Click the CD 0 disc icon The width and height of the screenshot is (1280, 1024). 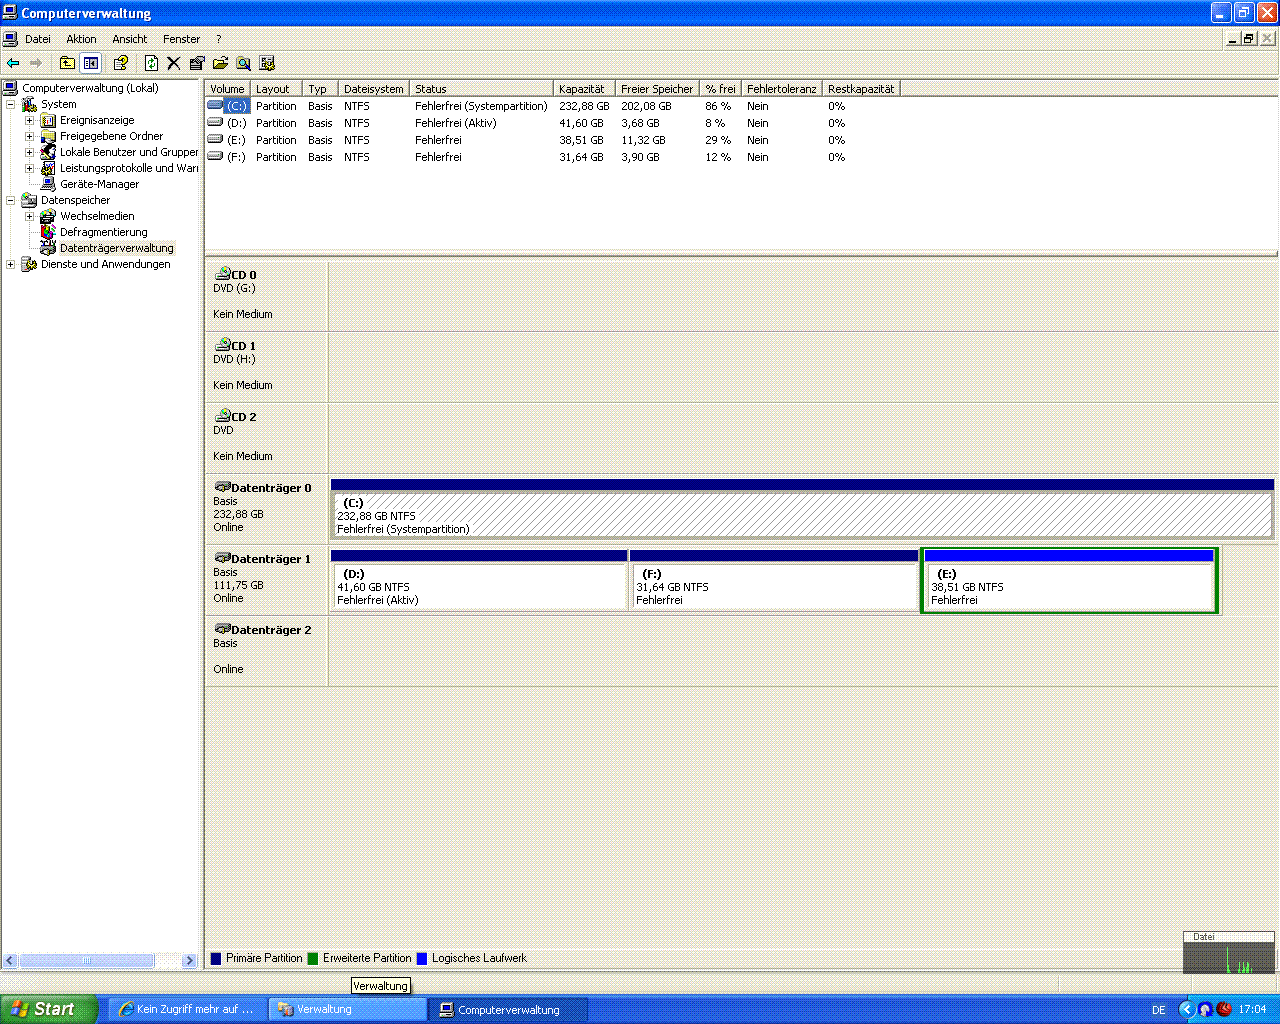223,273
